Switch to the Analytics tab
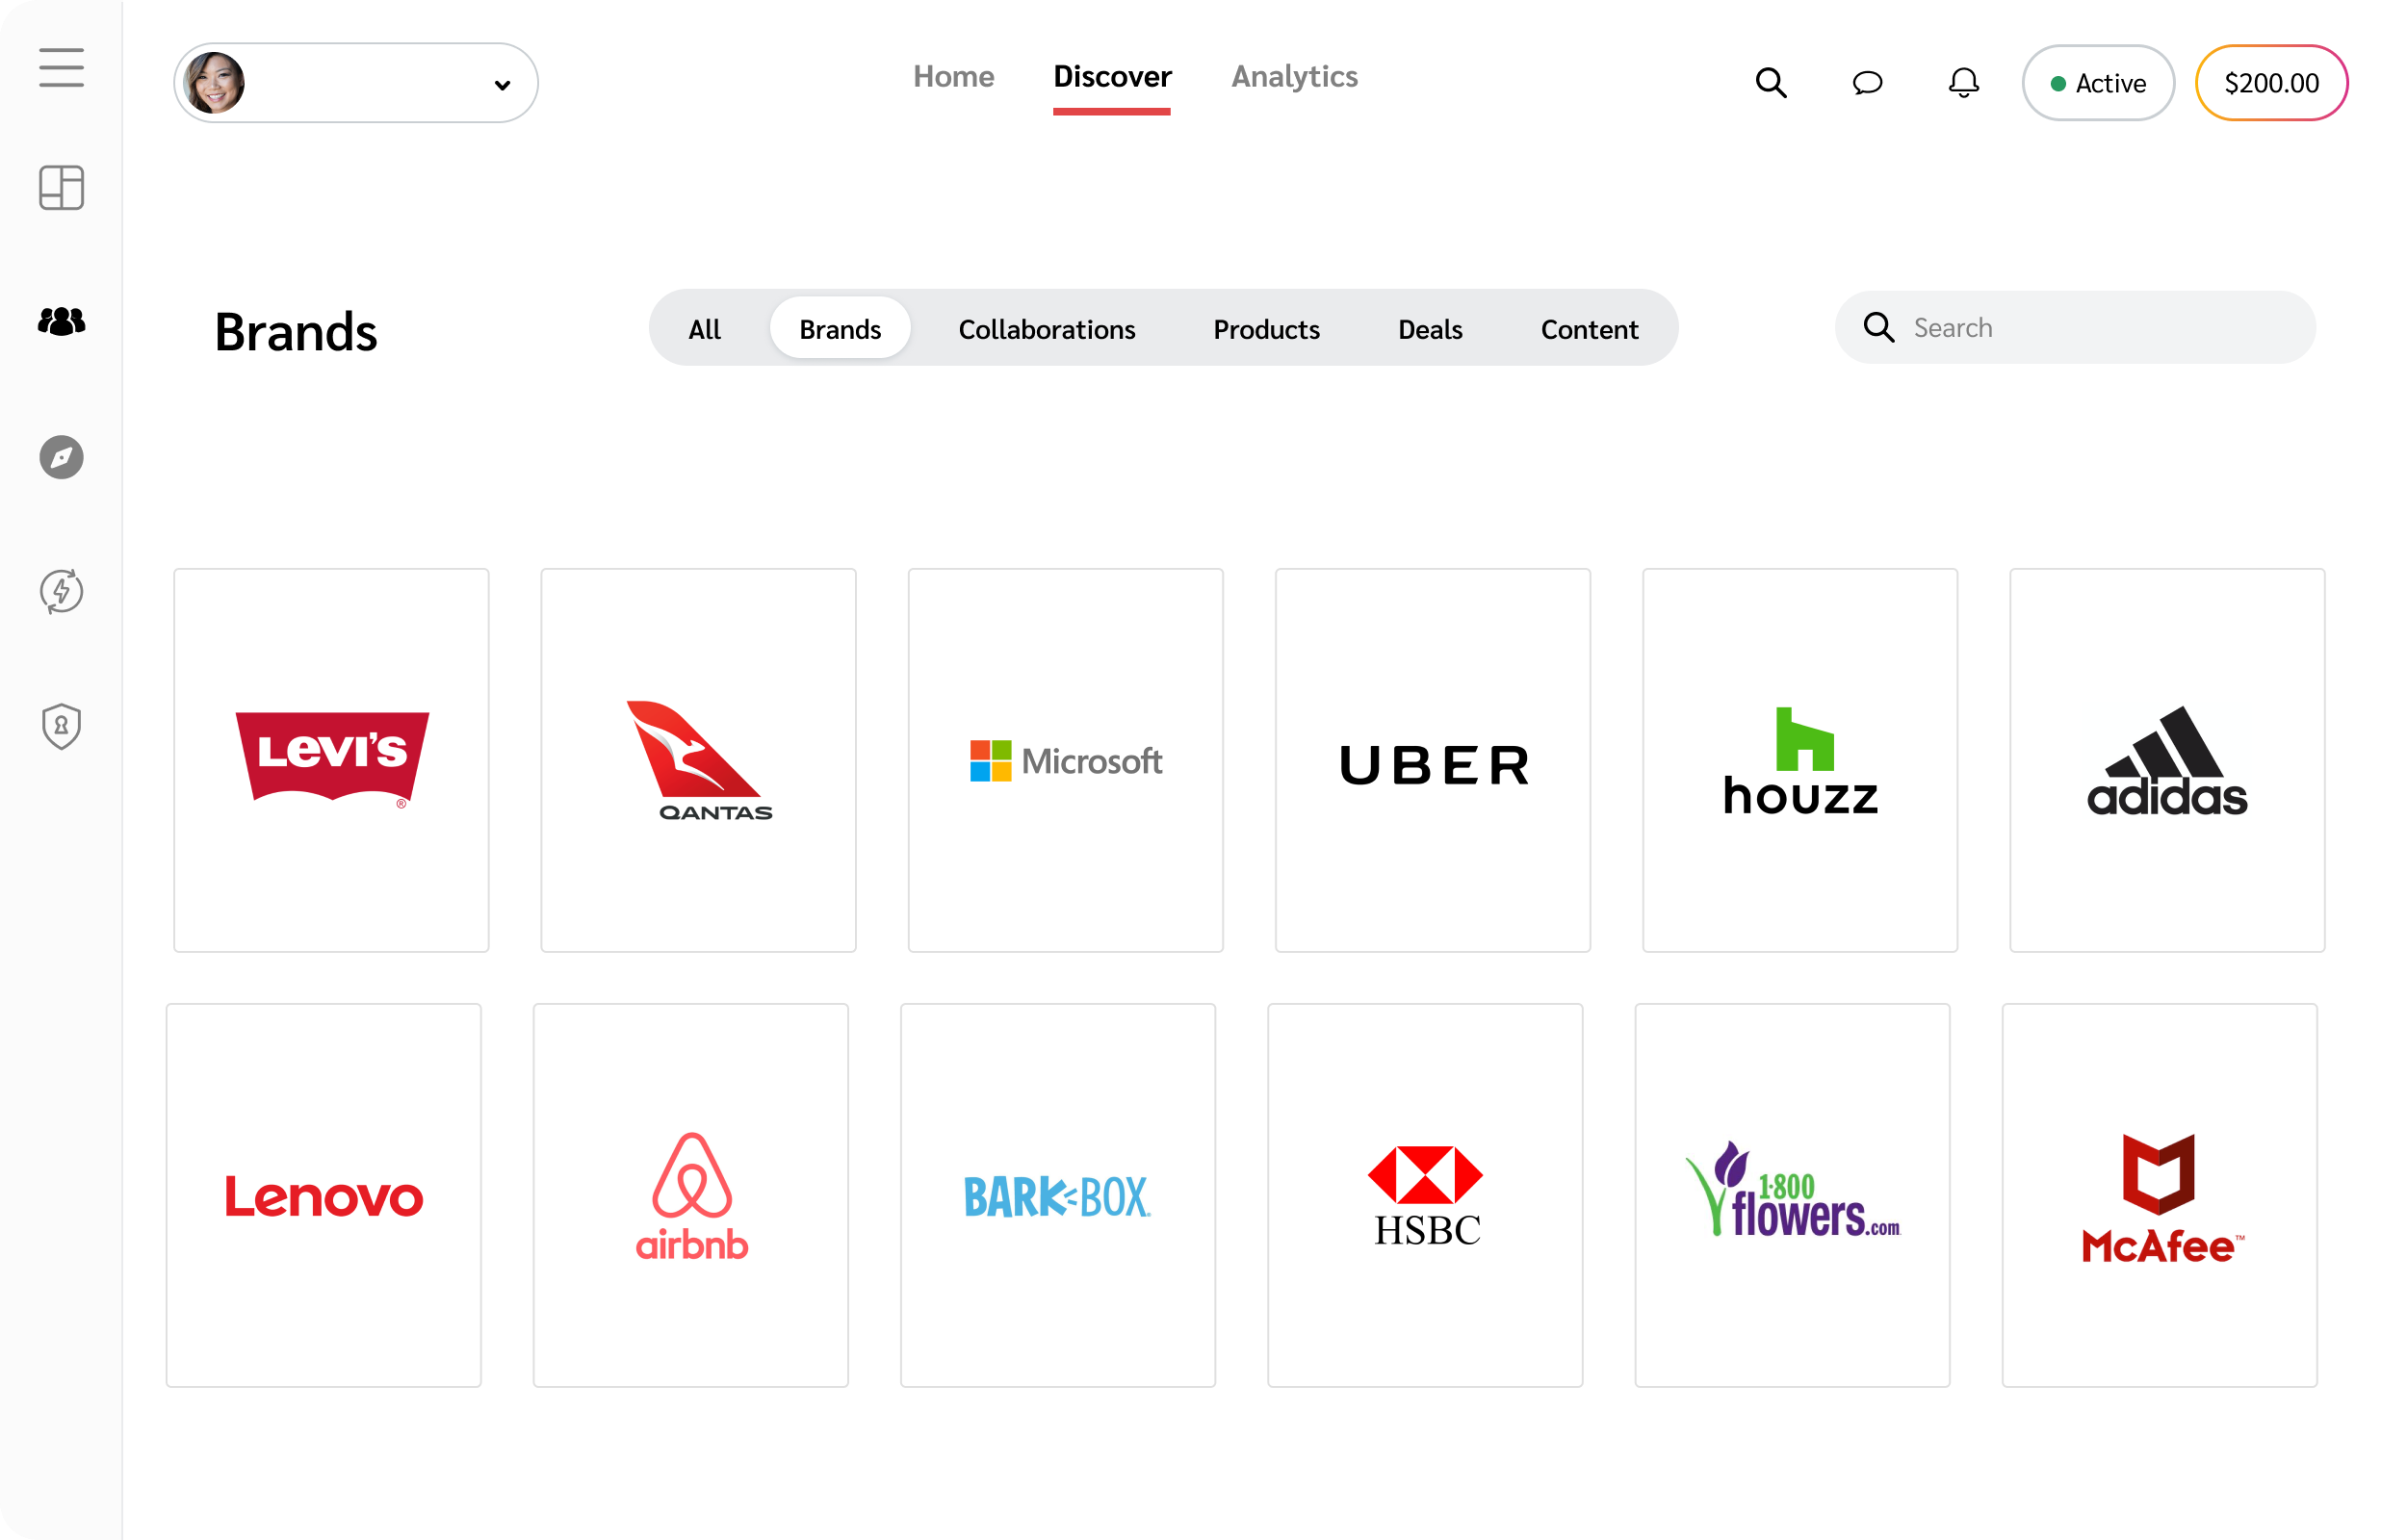 [1294, 76]
